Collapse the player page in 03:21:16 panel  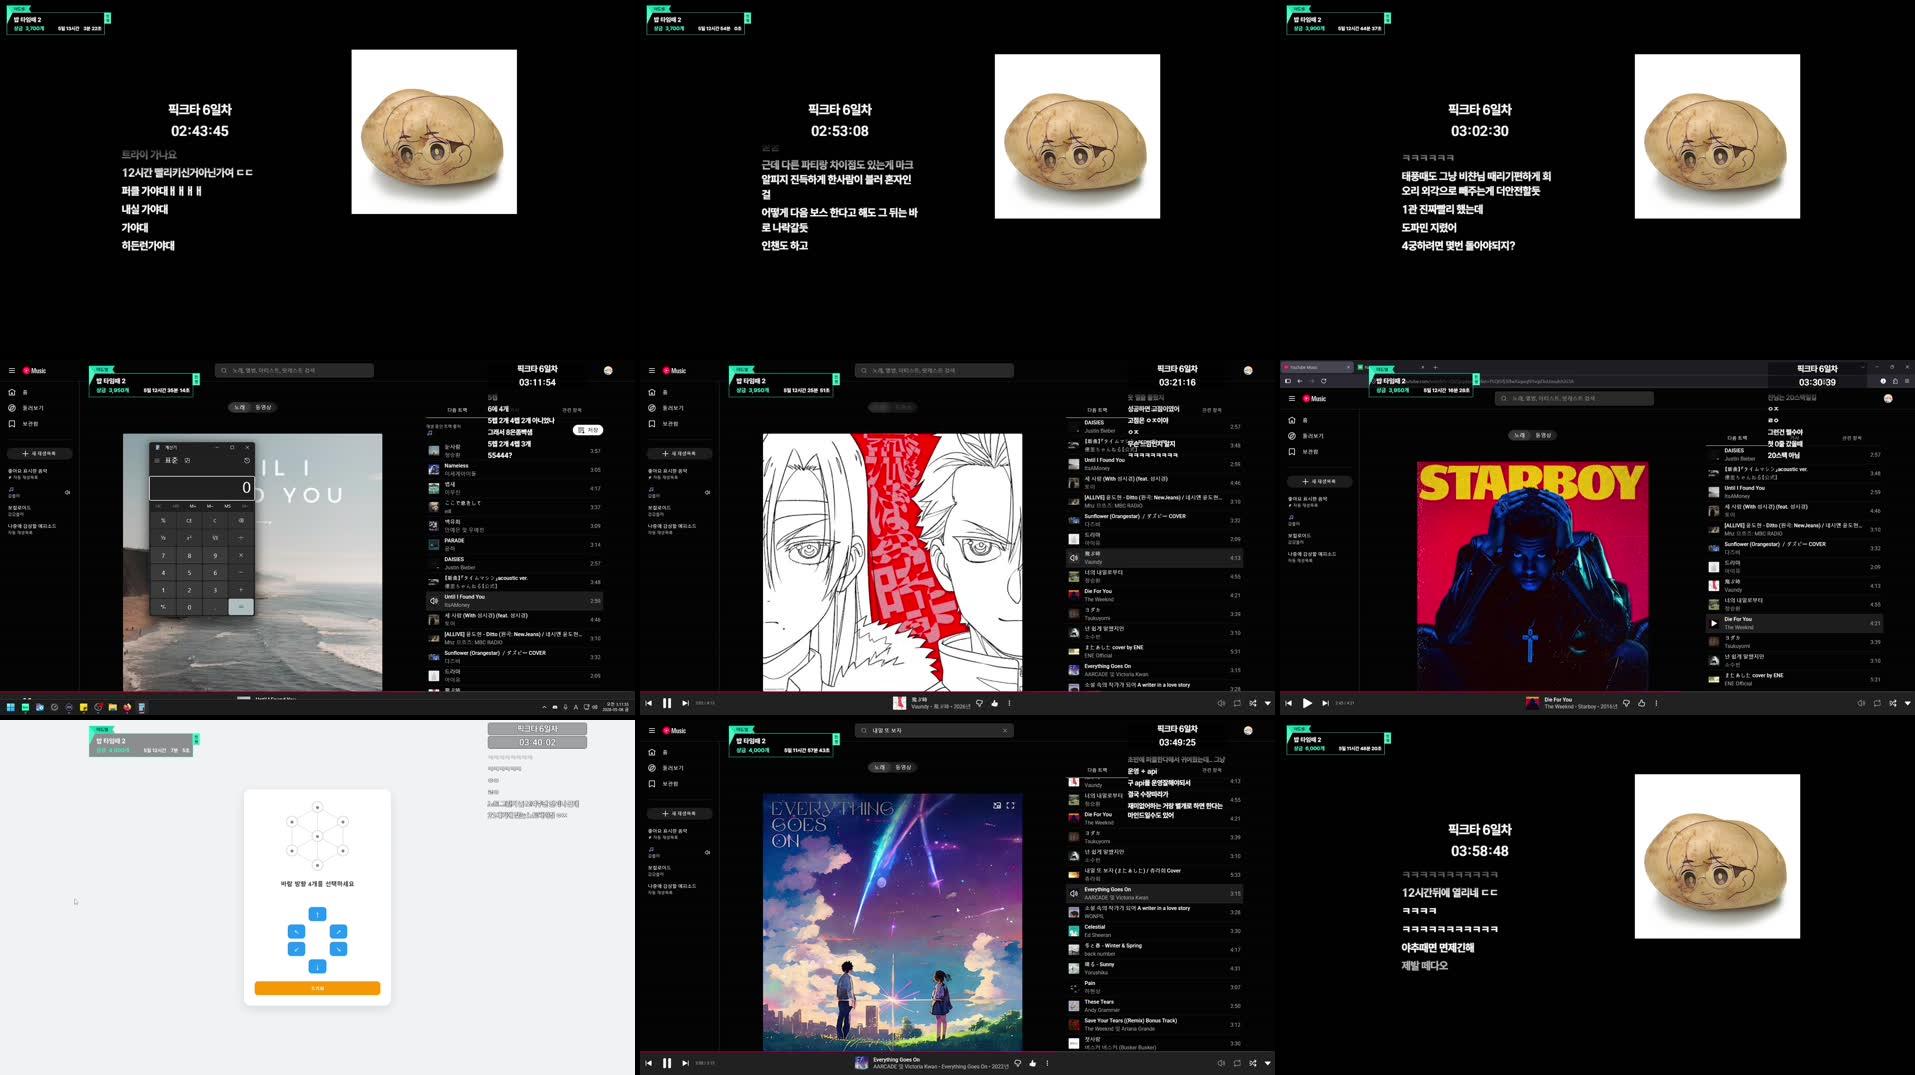coord(1268,703)
